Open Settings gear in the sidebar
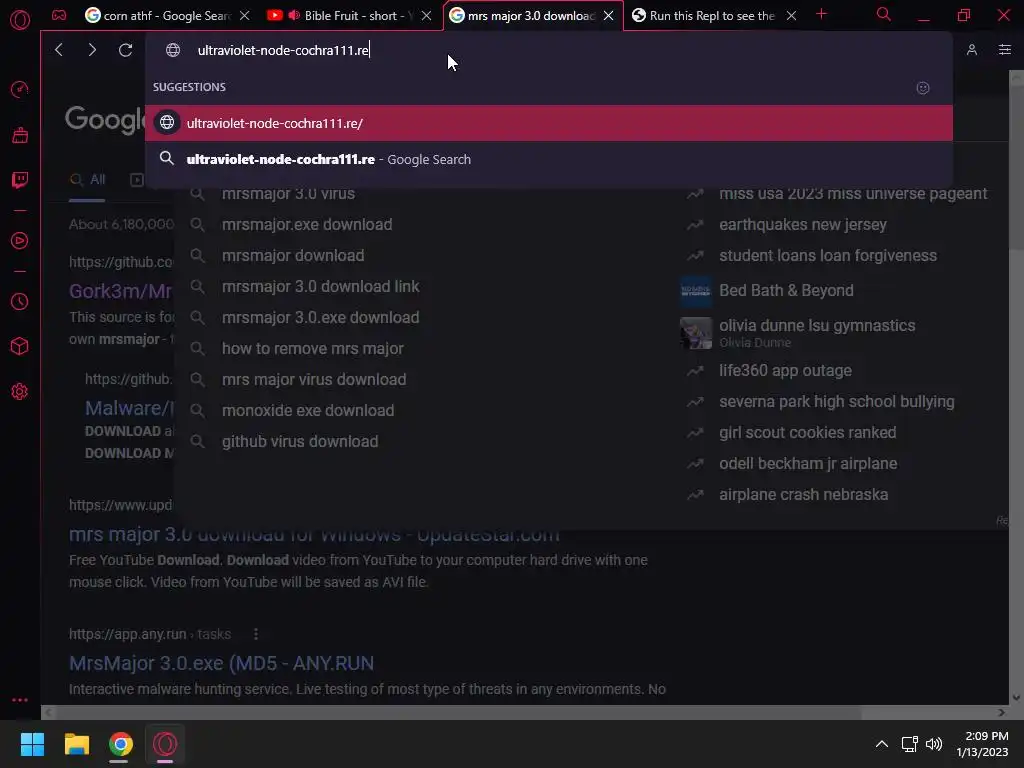This screenshot has width=1024, height=768. point(20,391)
